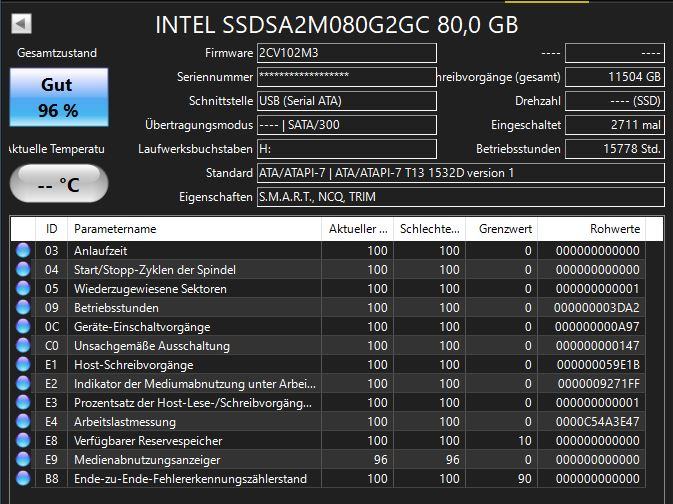Select the Arbeitslastmessung row

click(x=328, y=422)
